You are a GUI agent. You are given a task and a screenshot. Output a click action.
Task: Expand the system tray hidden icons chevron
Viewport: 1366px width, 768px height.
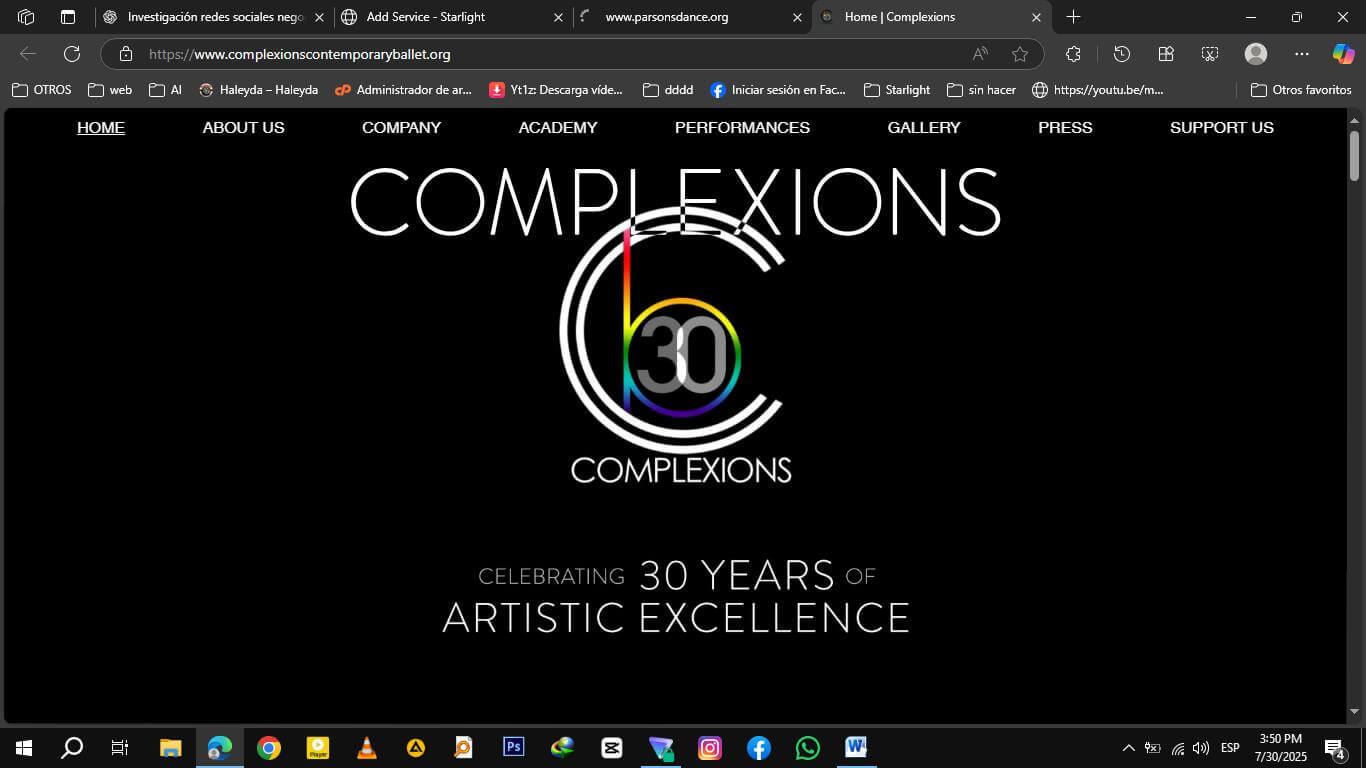(1128, 748)
